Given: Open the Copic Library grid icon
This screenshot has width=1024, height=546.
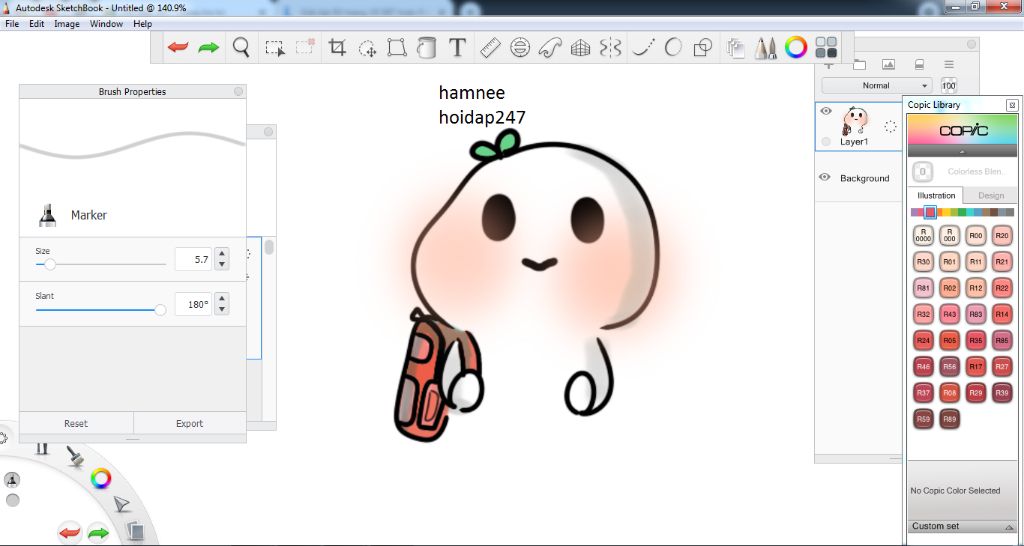Looking at the screenshot, I should [826, 47].
